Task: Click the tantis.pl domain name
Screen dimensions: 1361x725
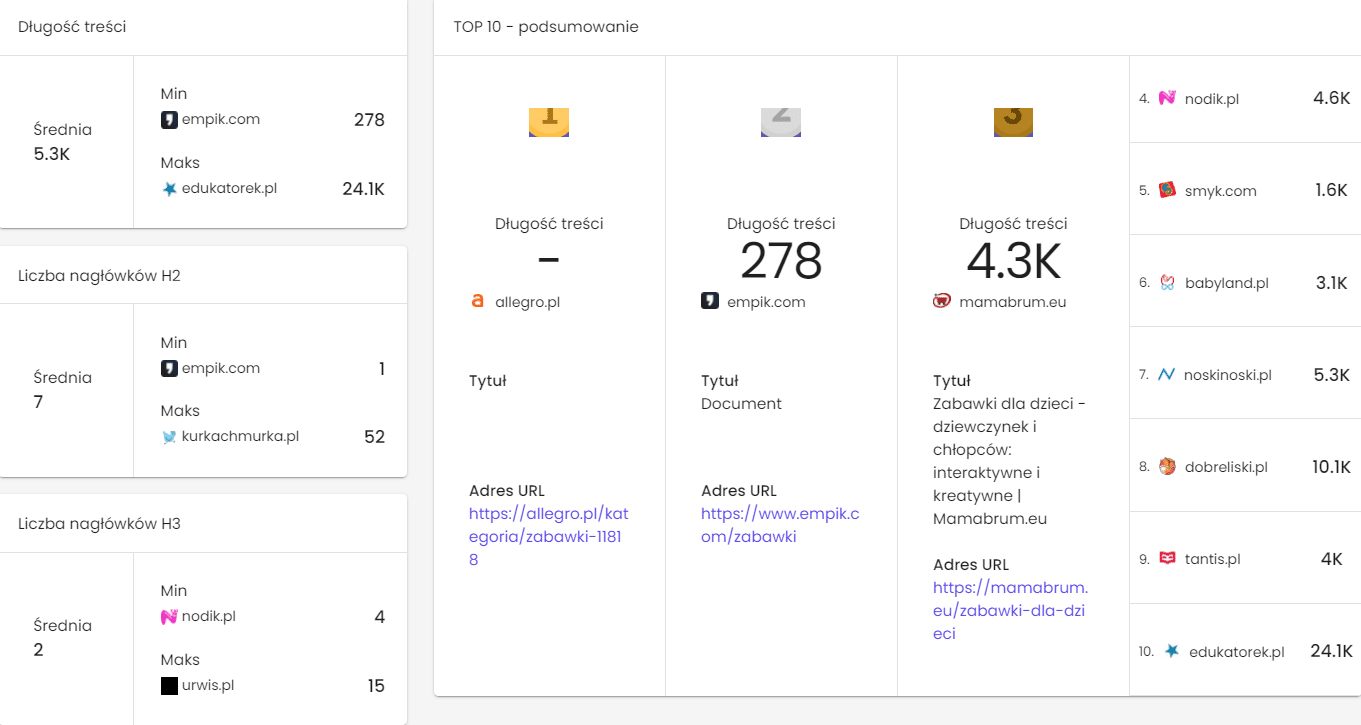Action: pyautogui.click(x=1213, y=559)
